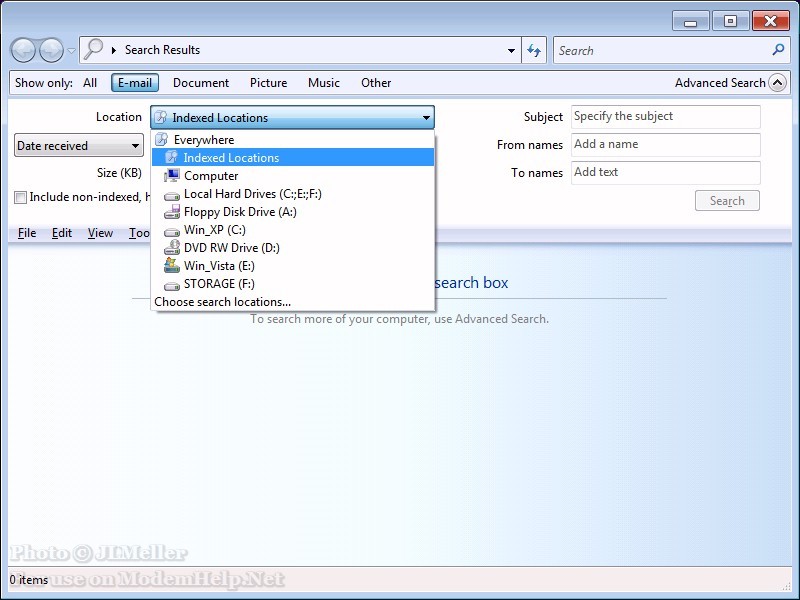Click Choose search locations... option
Screen dimensions: 800x600
(x=222, y=302)
